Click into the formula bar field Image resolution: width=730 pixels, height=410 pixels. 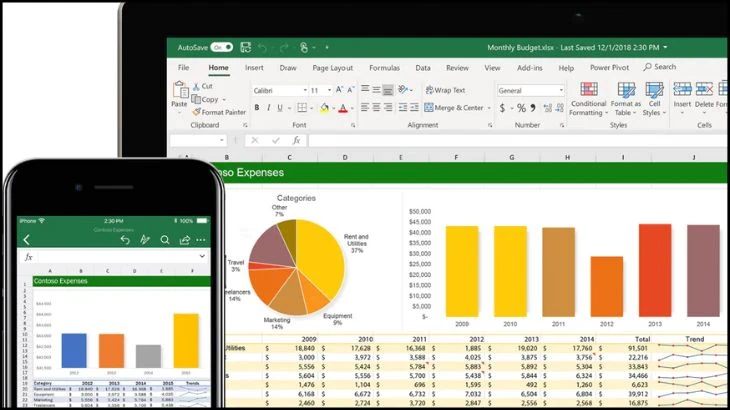[x=517, y=140]
